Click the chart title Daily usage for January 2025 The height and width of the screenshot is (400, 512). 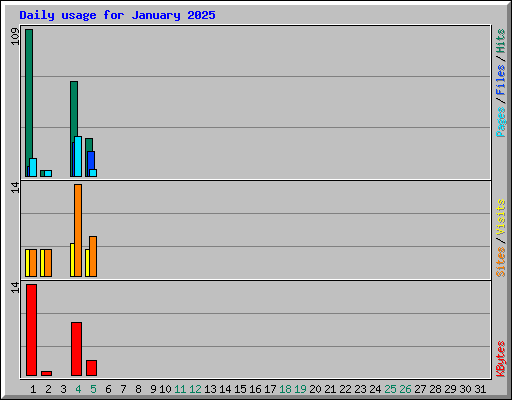(117, 15)
